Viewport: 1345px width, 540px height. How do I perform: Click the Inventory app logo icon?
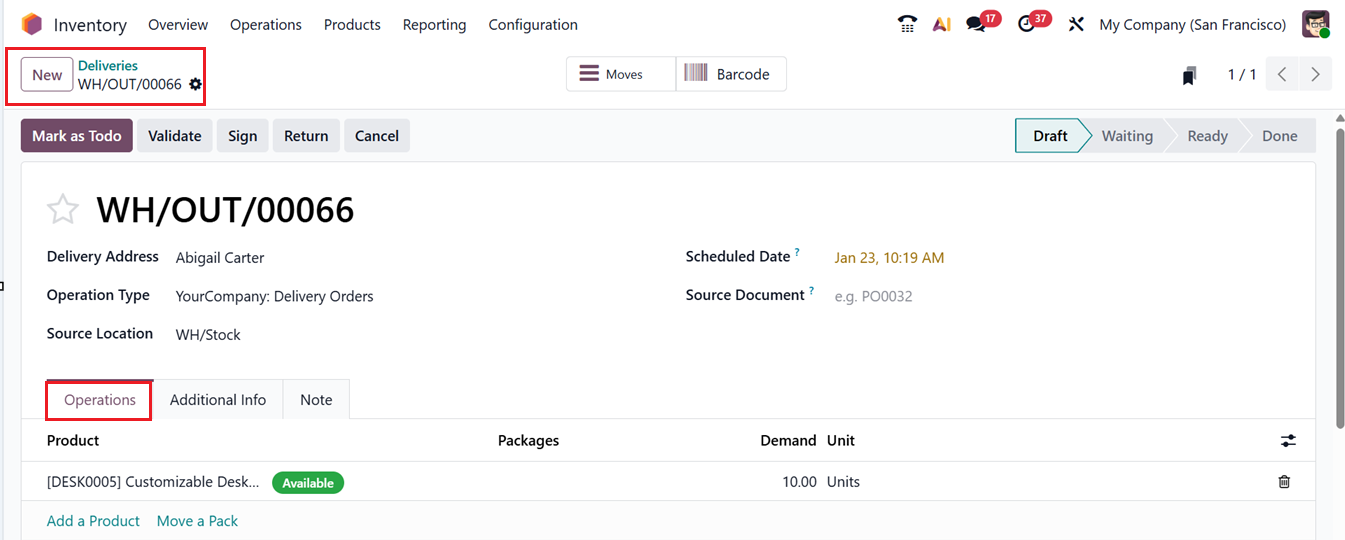click(32, 24)
